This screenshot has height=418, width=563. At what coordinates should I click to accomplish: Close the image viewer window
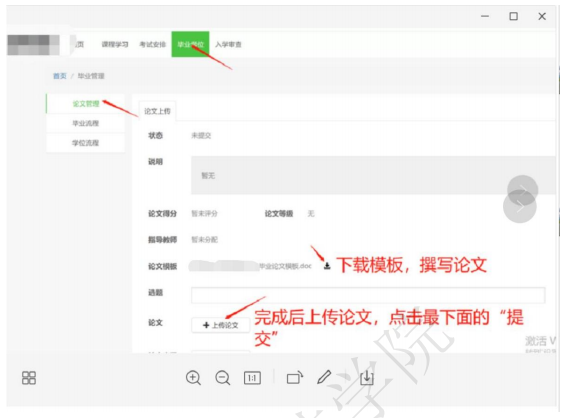point(542,16)
